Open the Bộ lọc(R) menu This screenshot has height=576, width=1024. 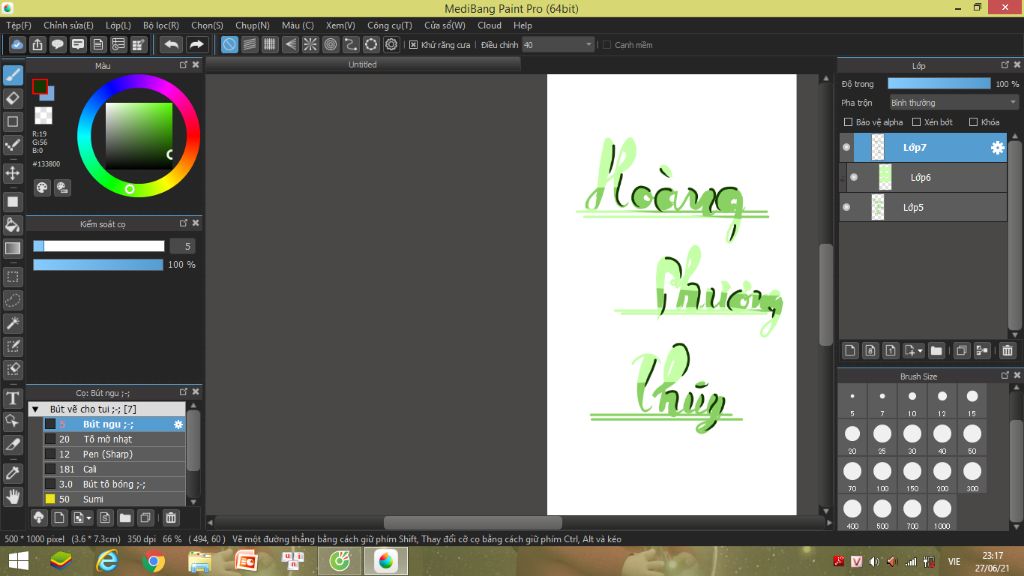pos(161,25)
